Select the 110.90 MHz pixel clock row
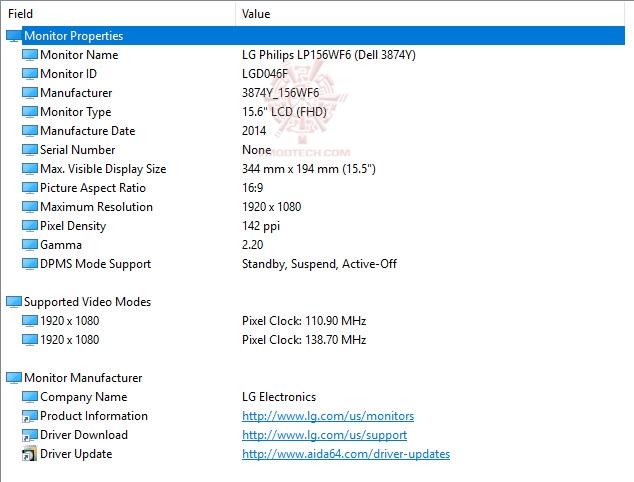 pos(304,321)
